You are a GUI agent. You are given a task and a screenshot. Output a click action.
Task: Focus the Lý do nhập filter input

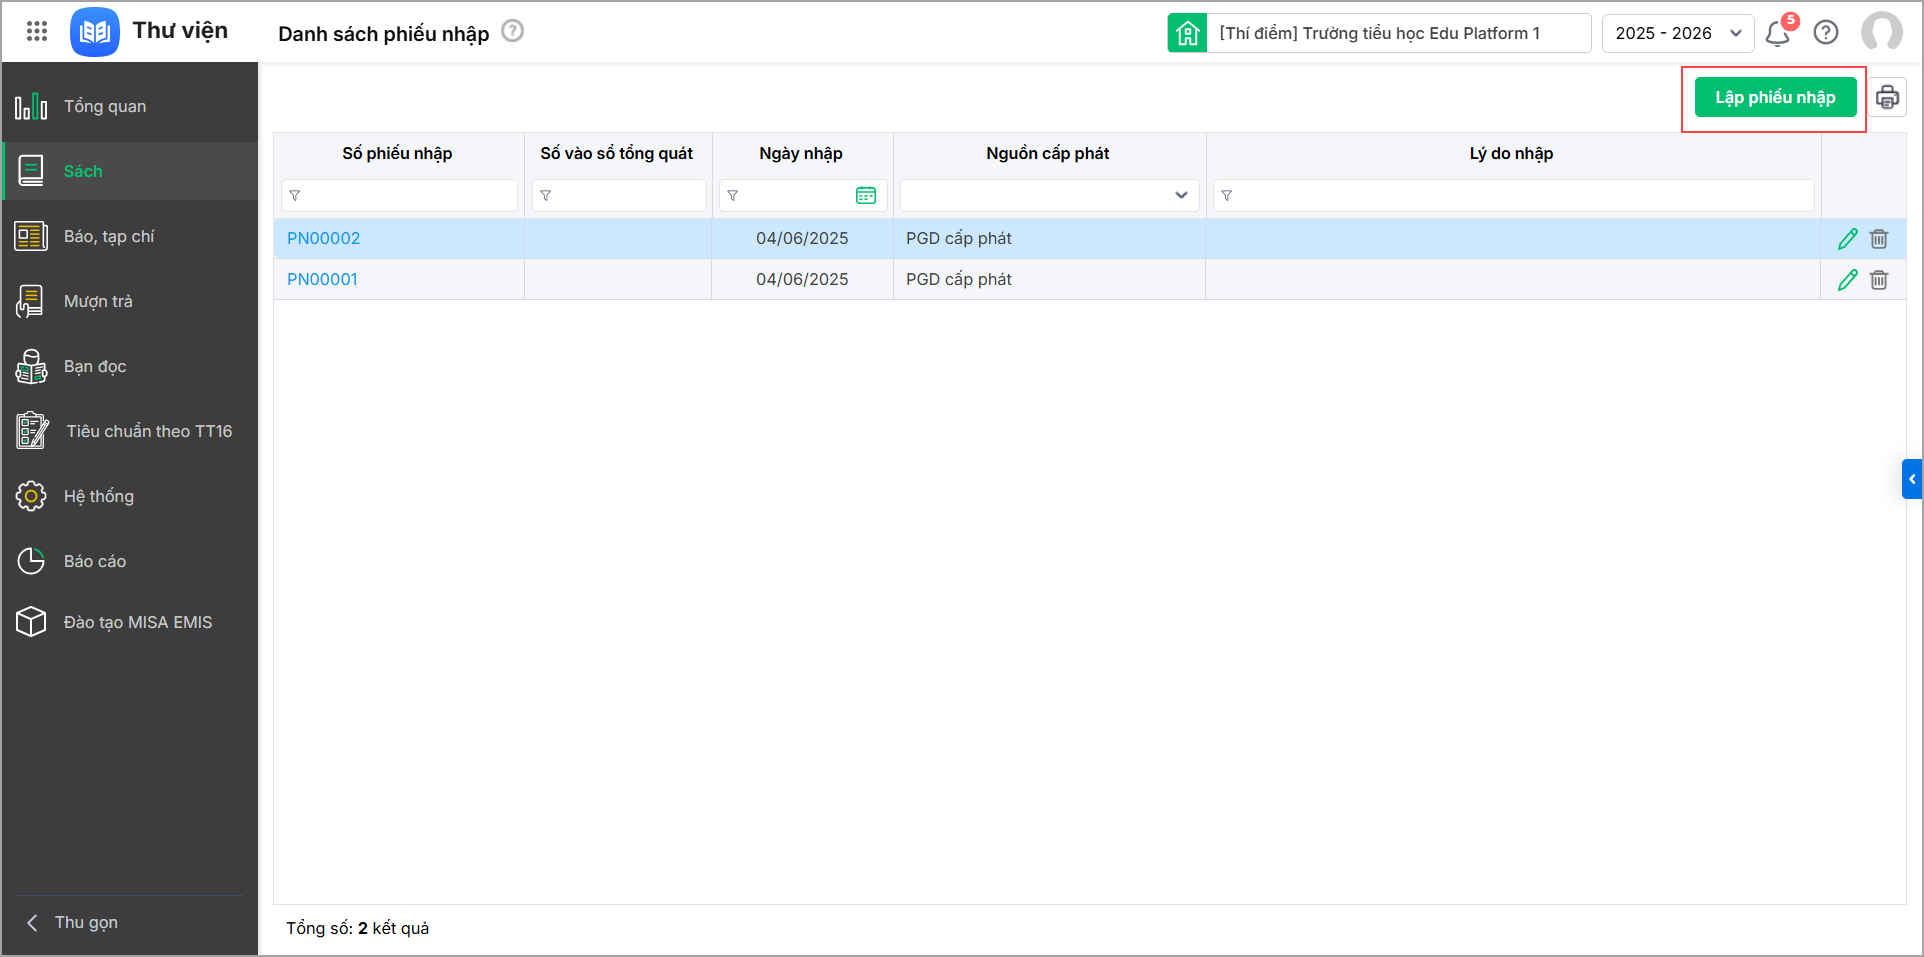click(1513, 196)
